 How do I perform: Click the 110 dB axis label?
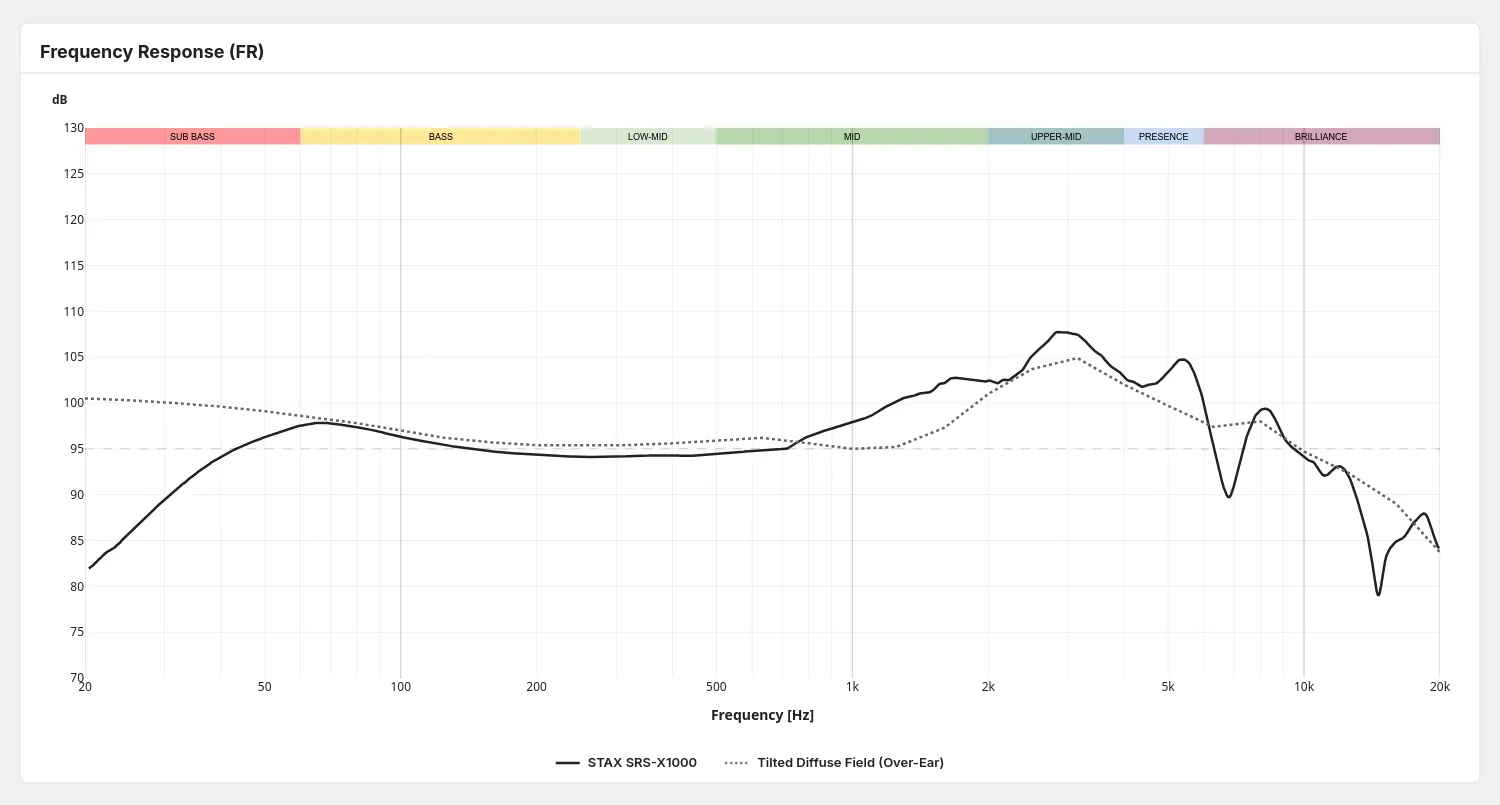(74, 311)
